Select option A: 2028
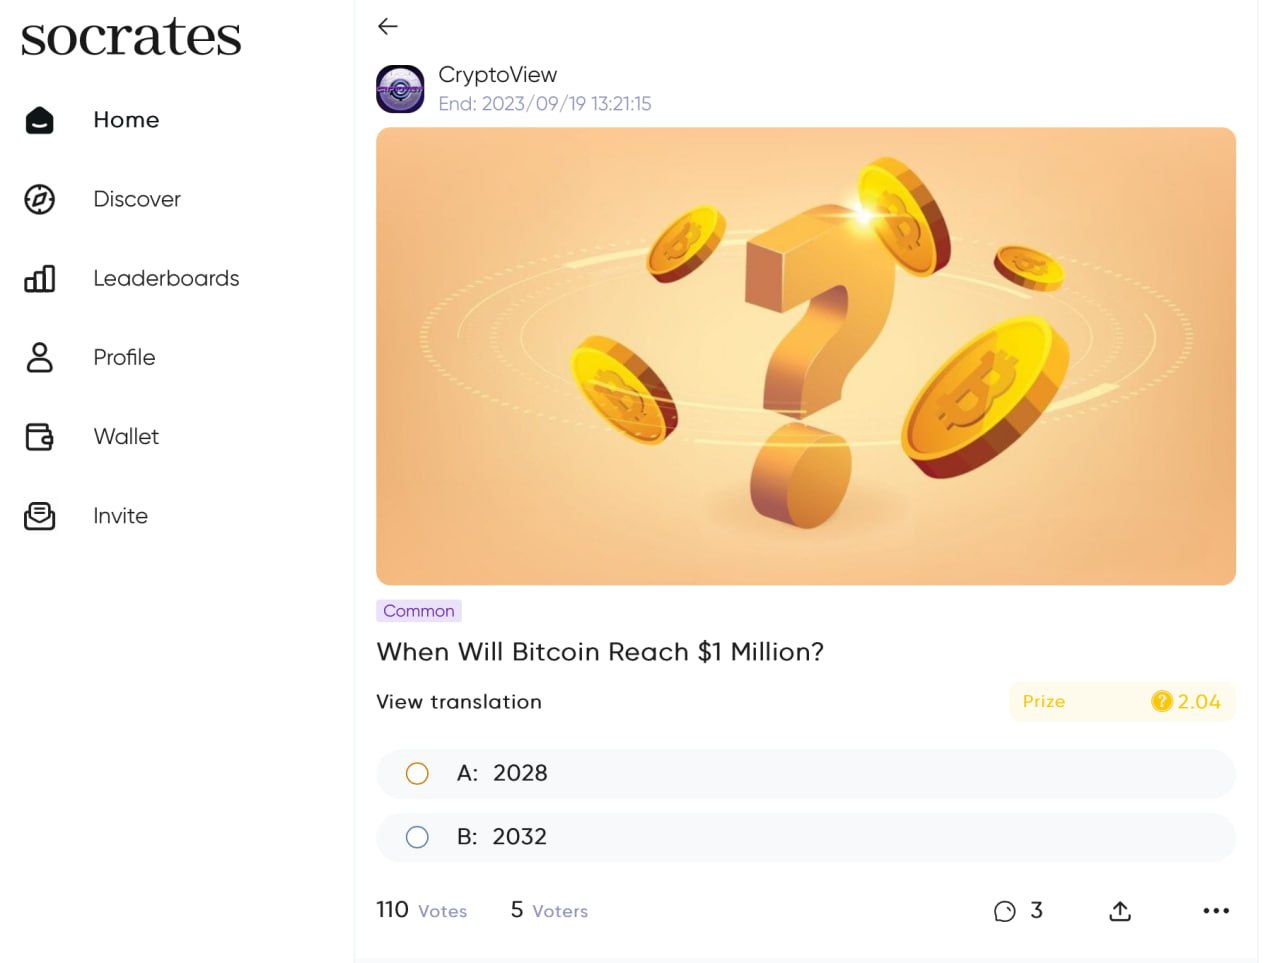The width and height of the screenshot is (1280, 963). pyautogui.click(x=417, y=774)
